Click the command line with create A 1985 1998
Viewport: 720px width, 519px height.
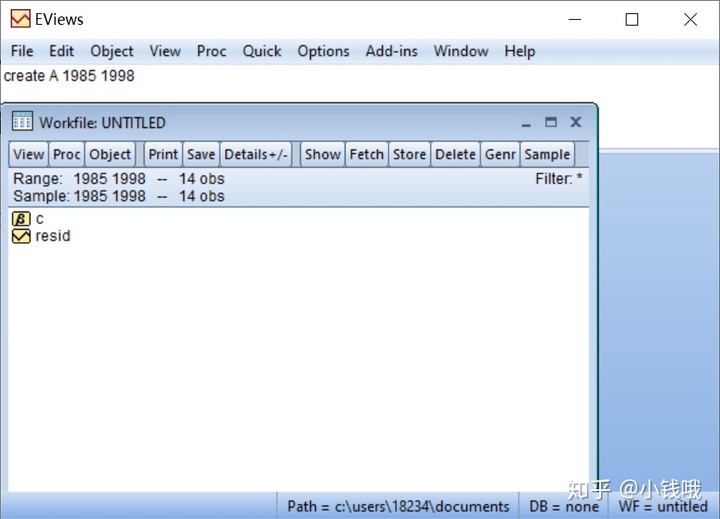pyautogui.click(x=69, y=76)
